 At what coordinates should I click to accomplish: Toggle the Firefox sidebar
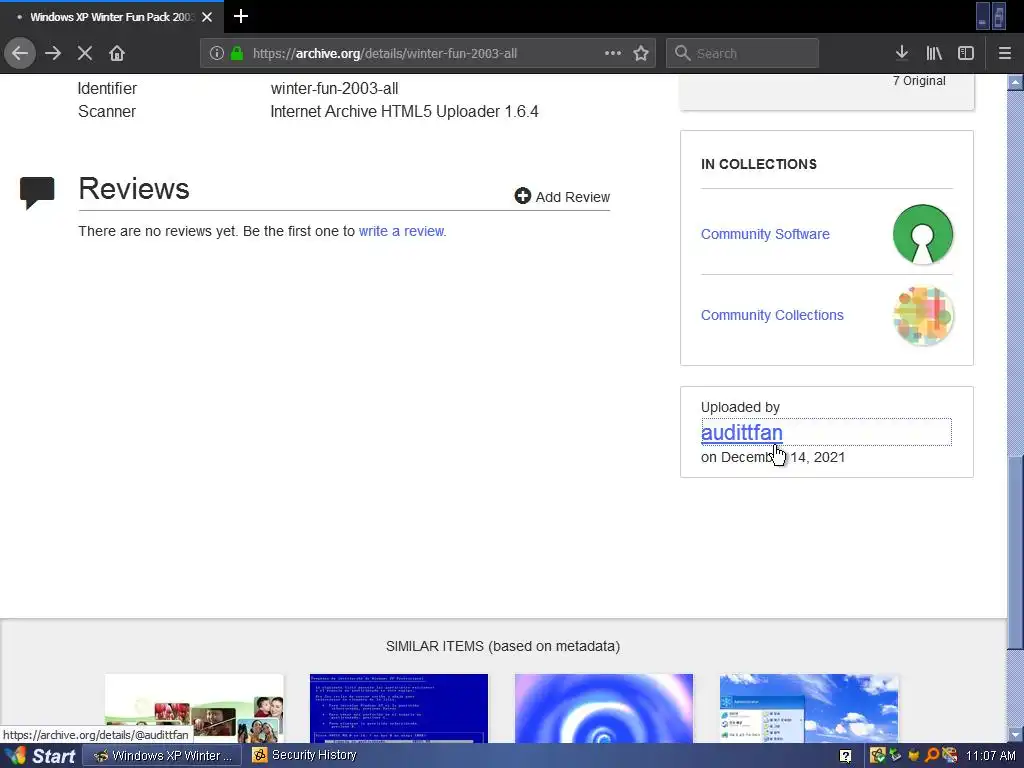(x=966, y=53)
